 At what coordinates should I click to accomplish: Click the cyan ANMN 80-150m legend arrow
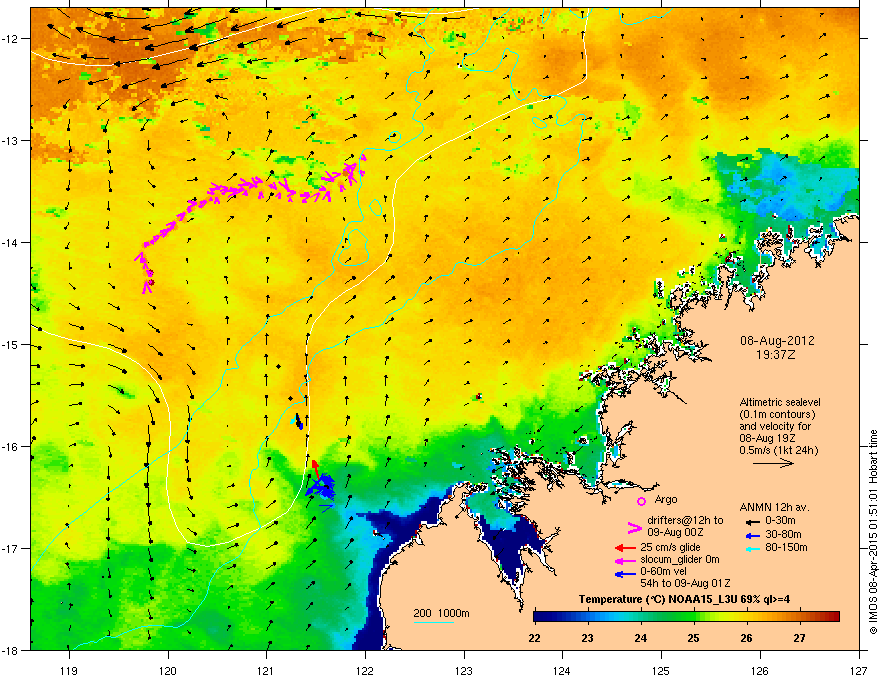tap(752, 549)
